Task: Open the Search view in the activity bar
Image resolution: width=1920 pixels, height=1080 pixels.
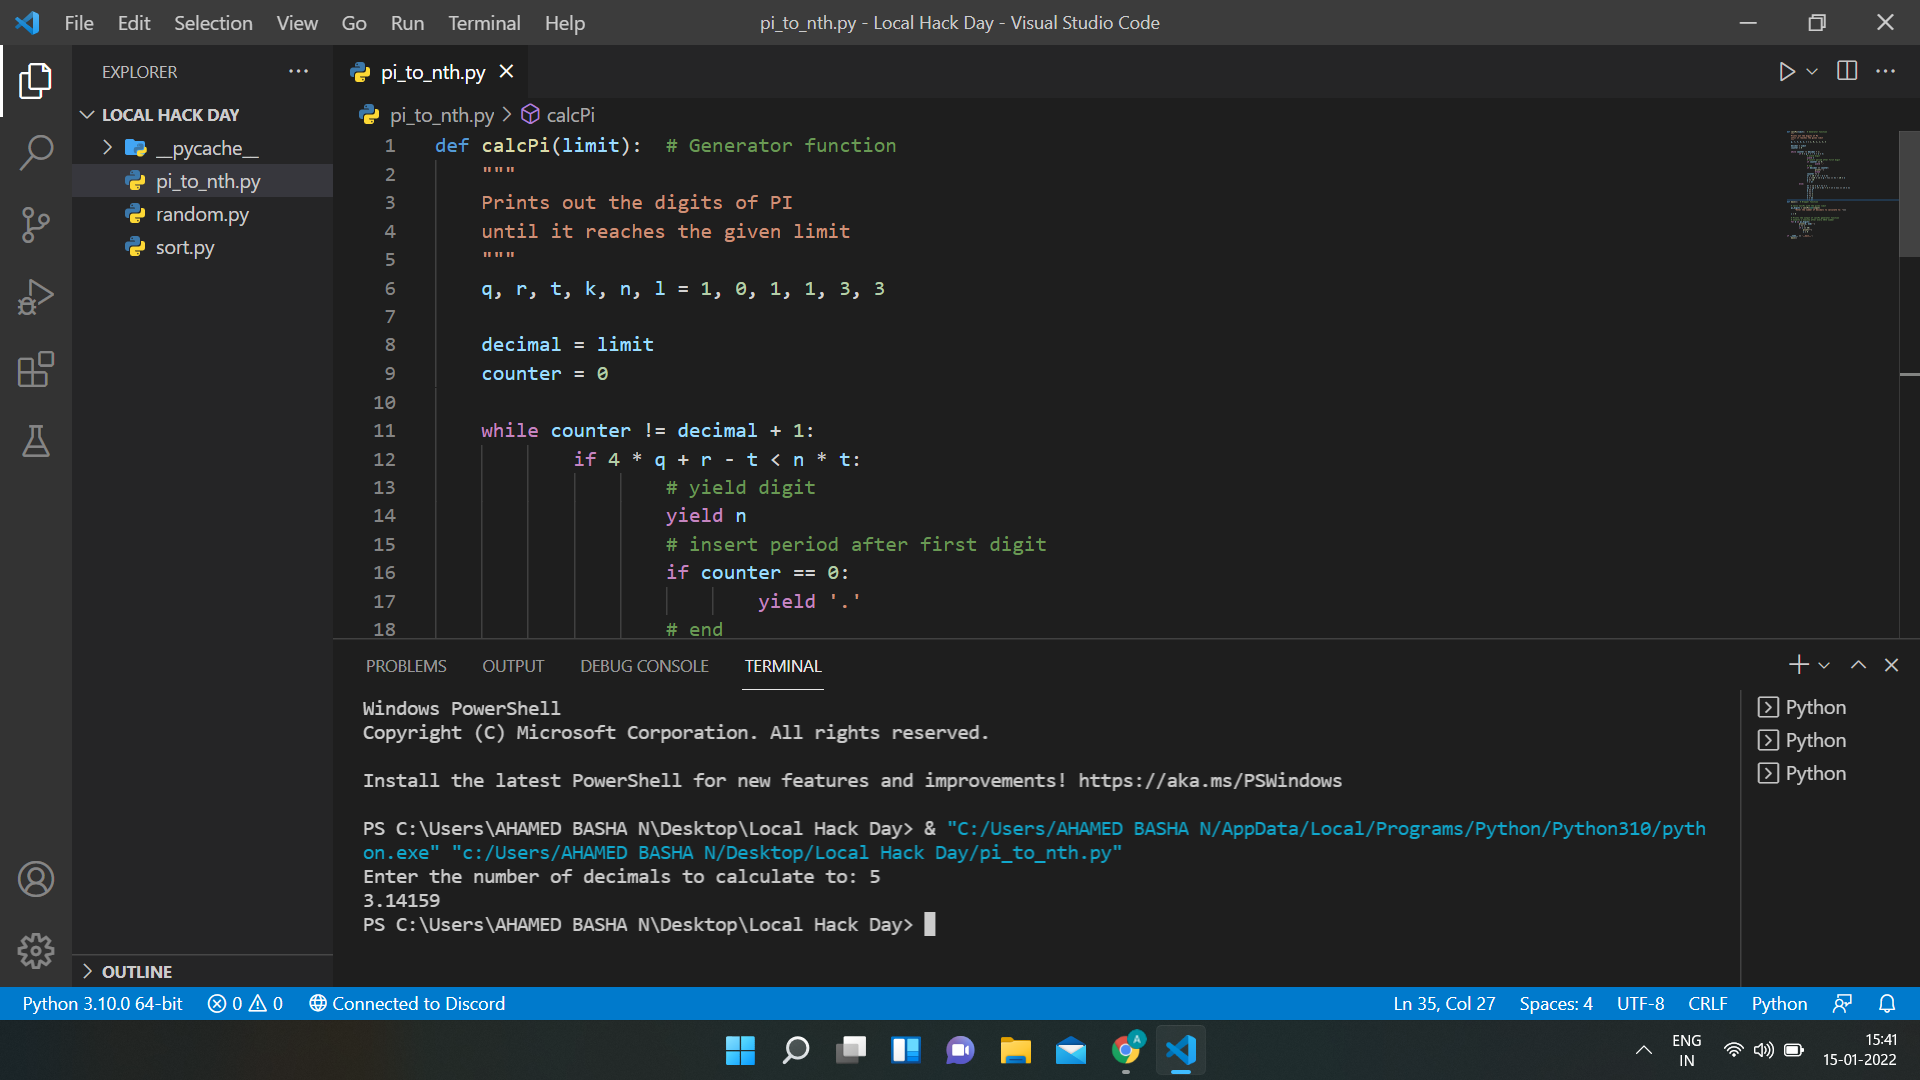Action: click(x=36, y=152)
